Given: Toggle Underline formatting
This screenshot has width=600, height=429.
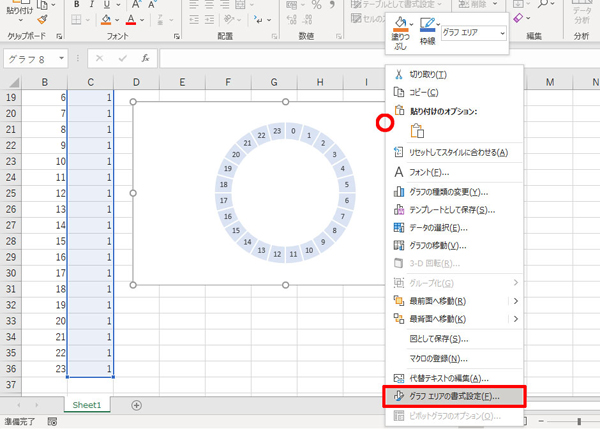Looking at the screenshot, I should point(107,5).
